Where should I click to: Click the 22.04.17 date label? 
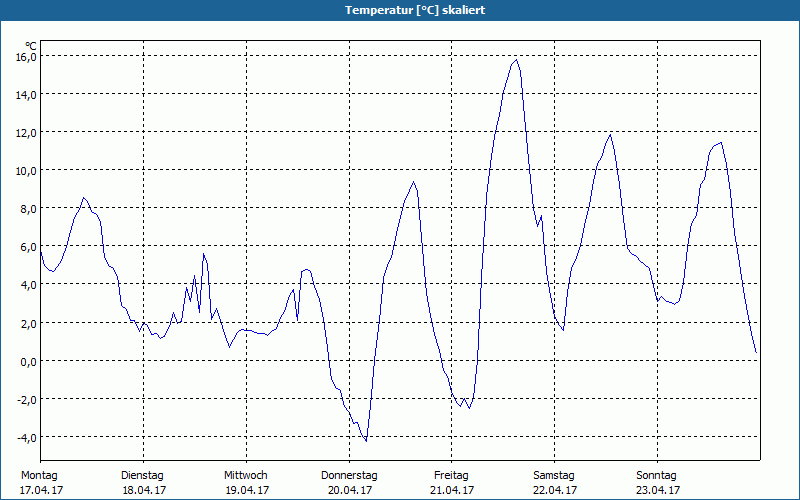click(555, 490)
